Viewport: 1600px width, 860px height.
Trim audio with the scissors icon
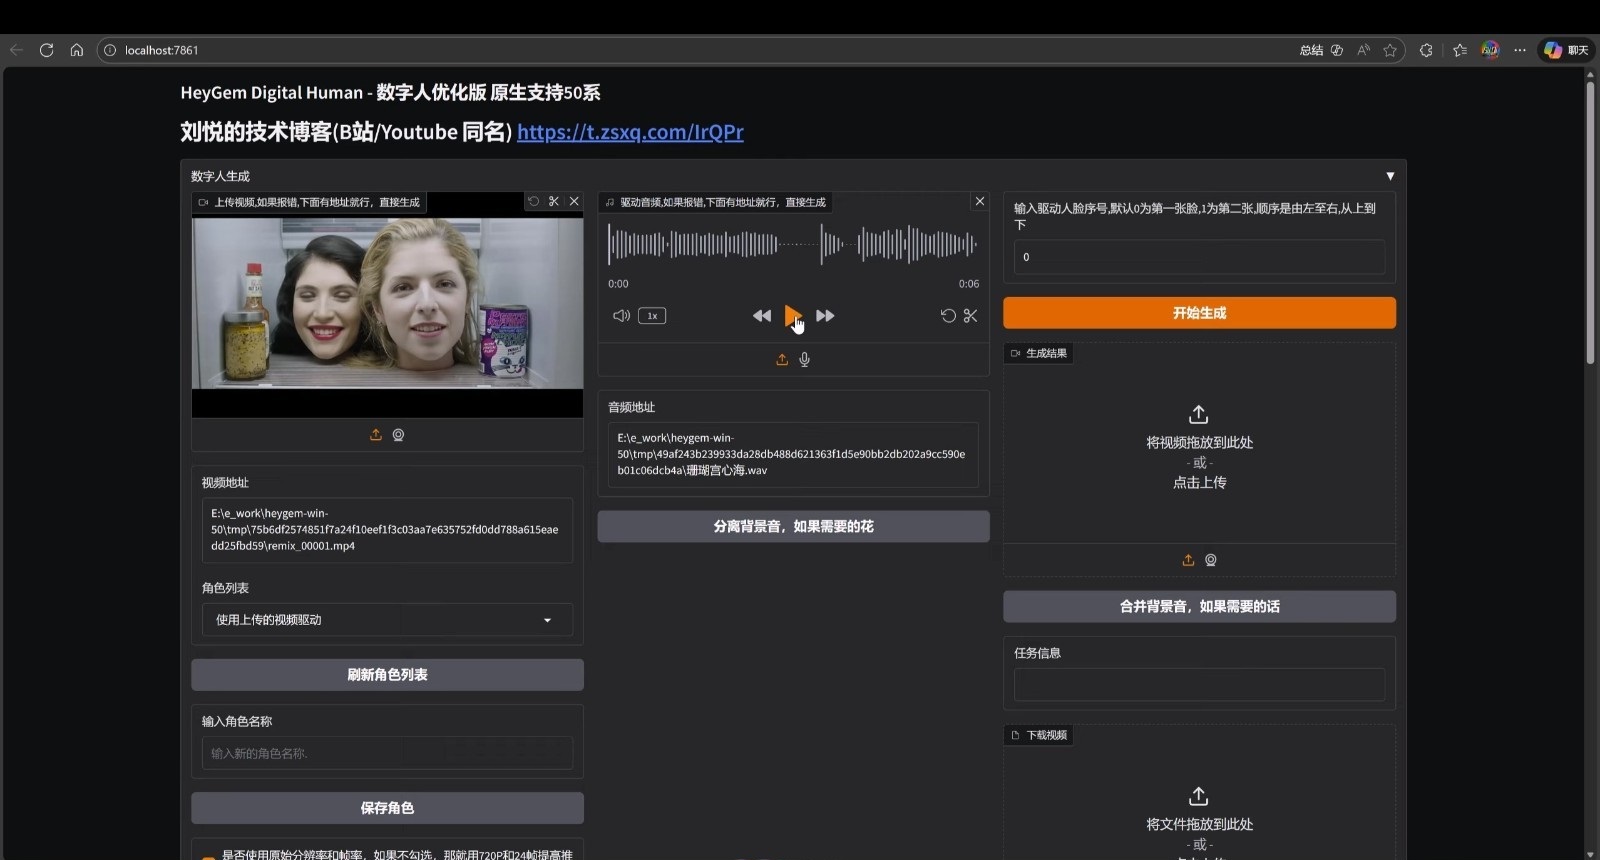[x=970, y=316]
